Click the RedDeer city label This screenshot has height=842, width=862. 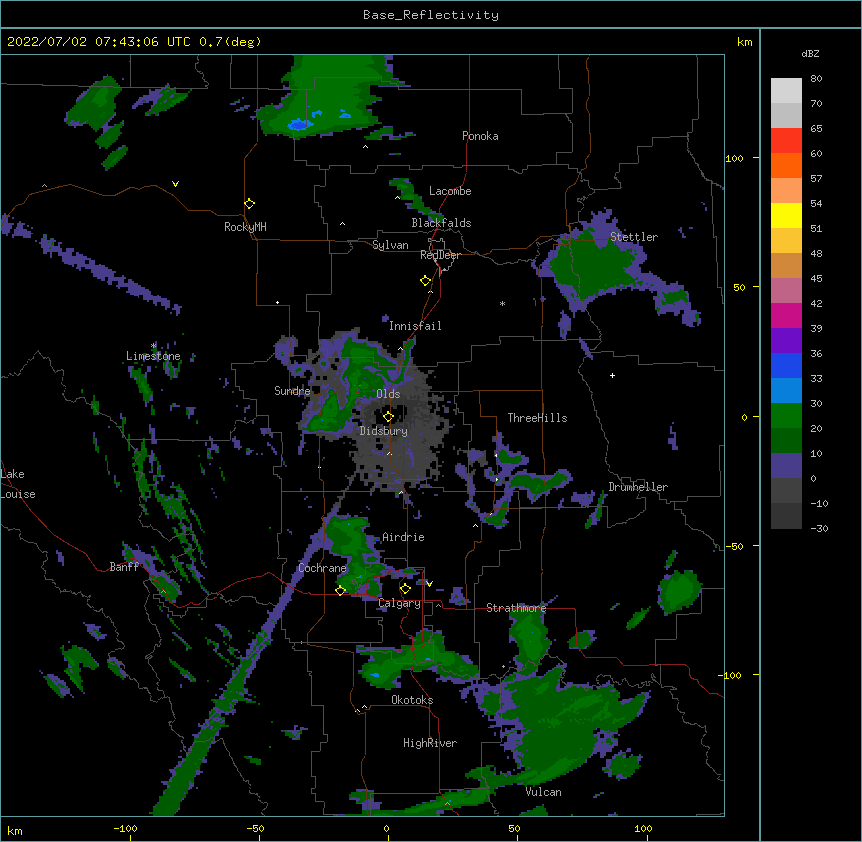tap(440, 255)
